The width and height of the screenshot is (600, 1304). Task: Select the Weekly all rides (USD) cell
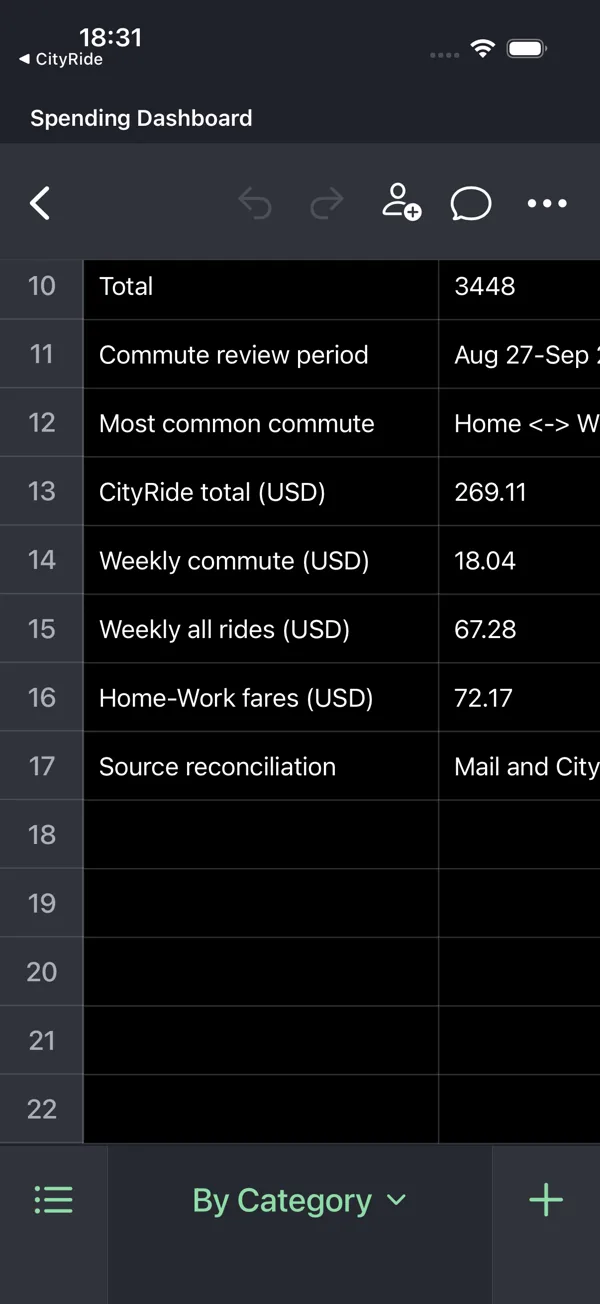(261, 629)
